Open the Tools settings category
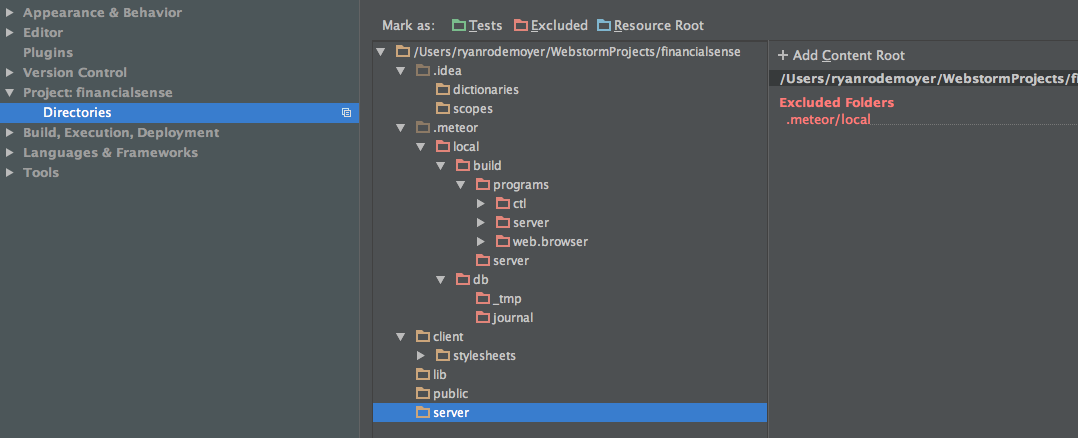 point(41,172)
